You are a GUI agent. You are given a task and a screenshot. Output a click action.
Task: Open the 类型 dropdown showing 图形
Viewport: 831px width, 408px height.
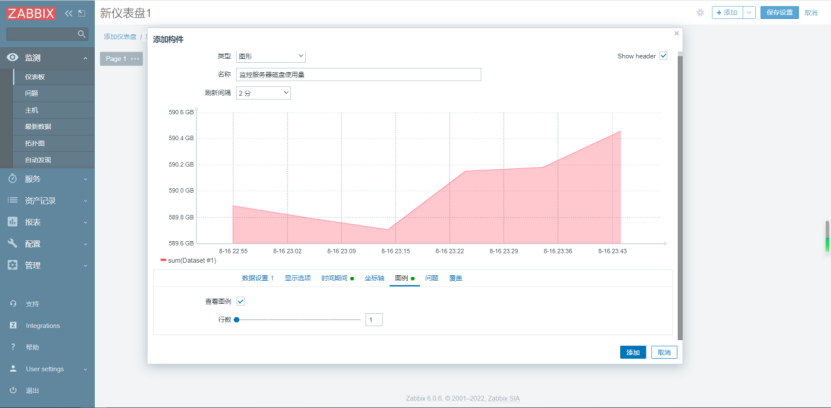(271, 56)
